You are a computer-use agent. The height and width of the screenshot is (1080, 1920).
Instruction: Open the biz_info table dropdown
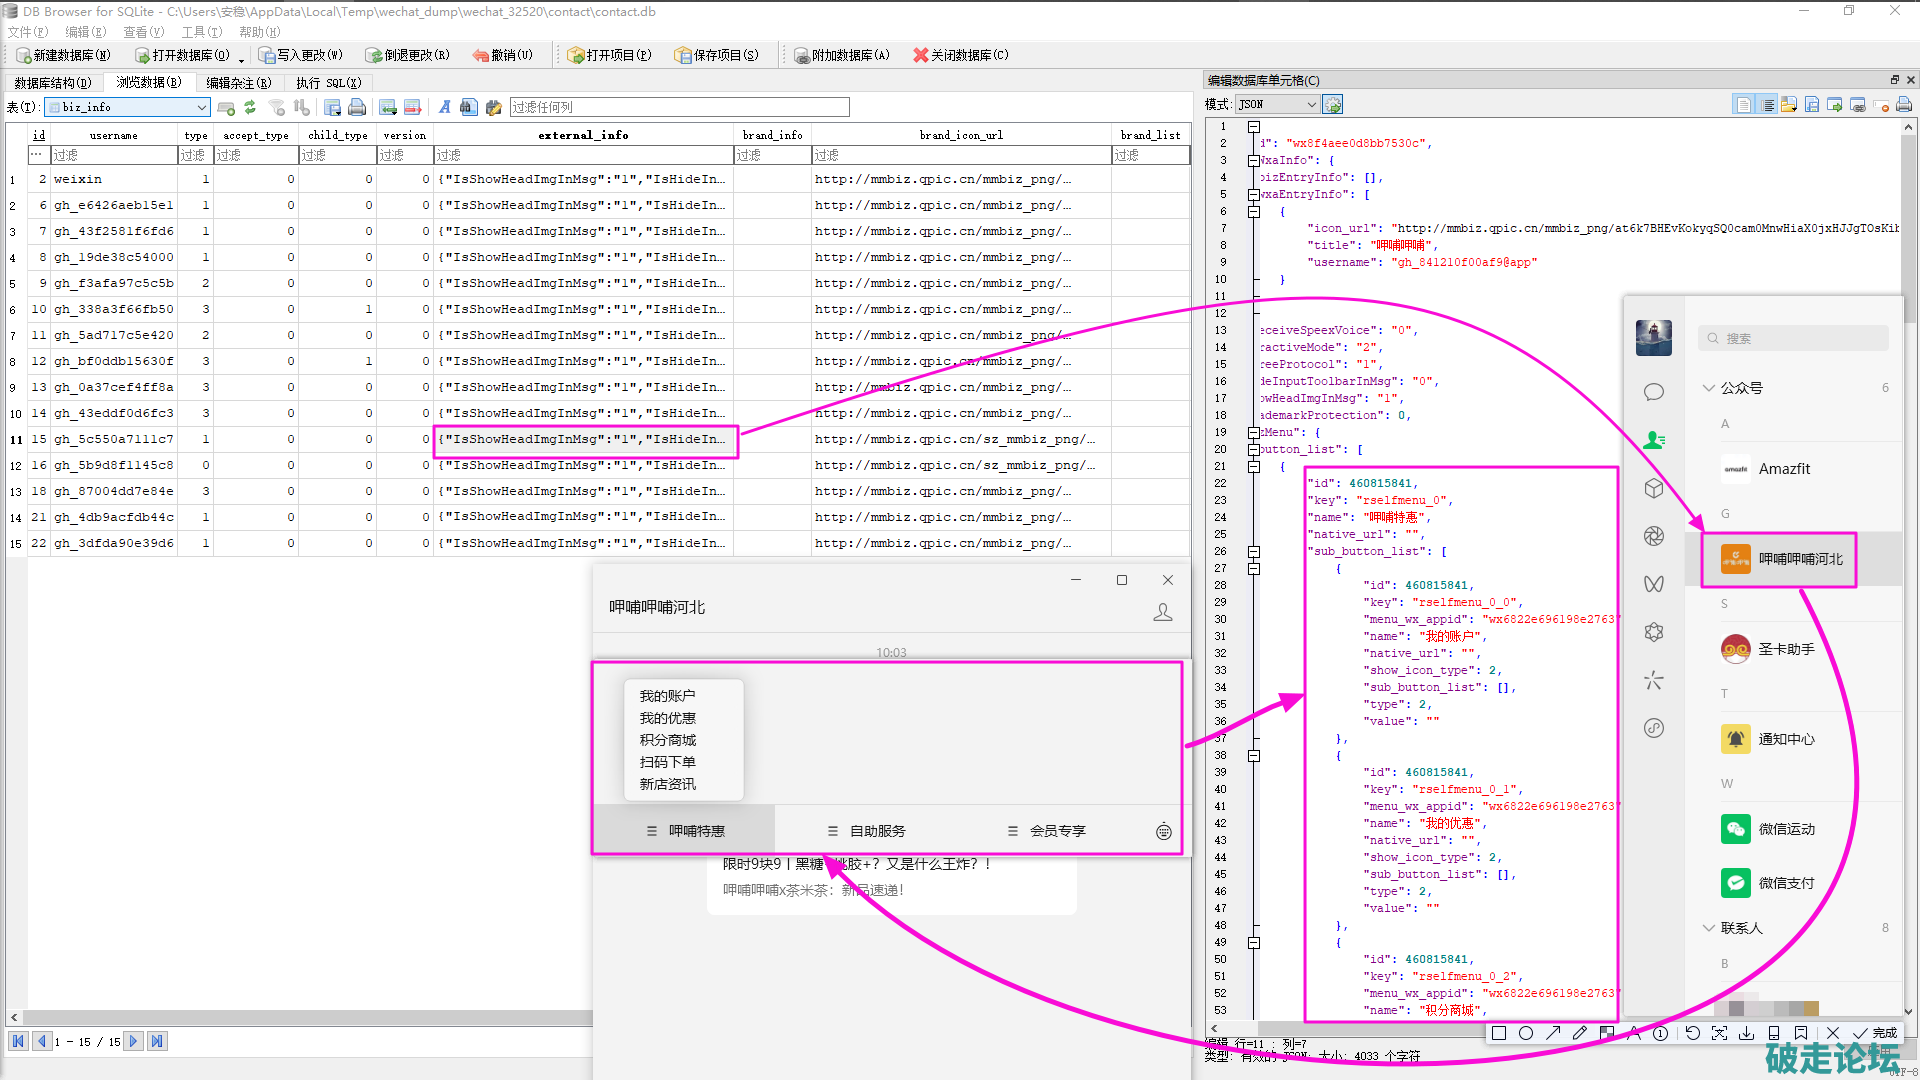click(201, 107)
